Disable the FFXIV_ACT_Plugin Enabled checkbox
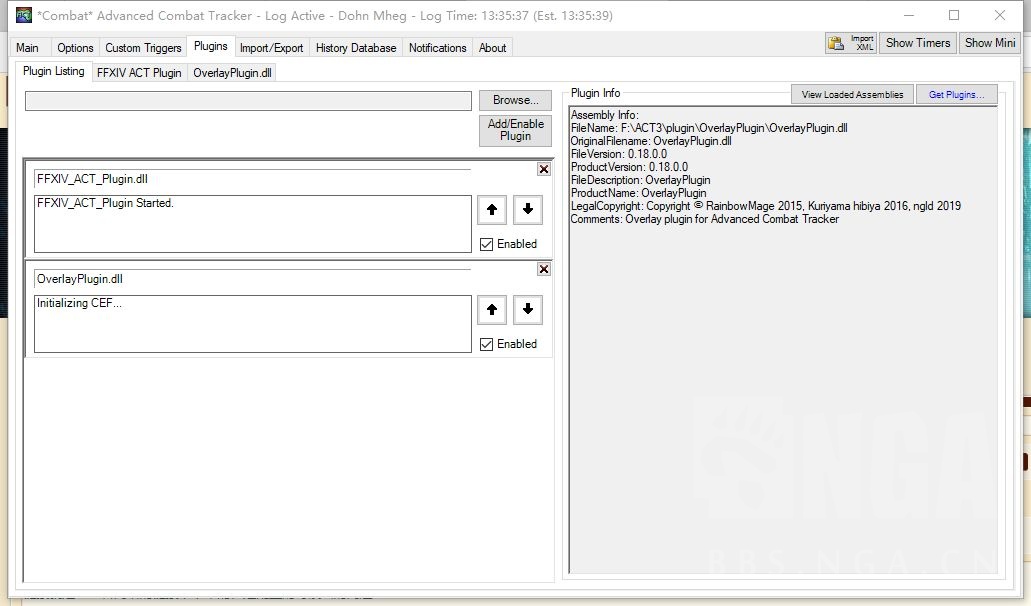1031x606 pixels. tap(486, 244)
